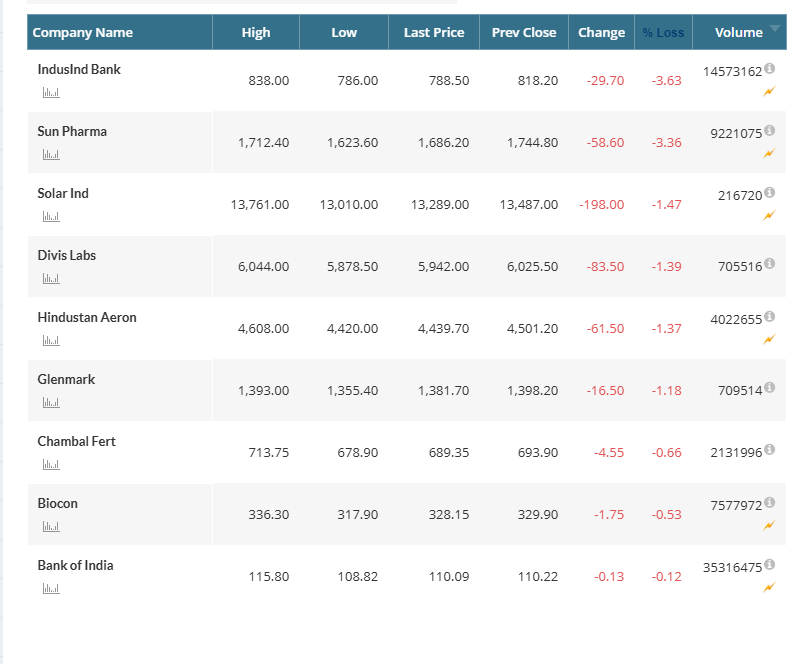Screen dimensions: 797x664
Task: Open chart icon under Sun Pharma
Action: pyautogui.click(x=51, y=155)
